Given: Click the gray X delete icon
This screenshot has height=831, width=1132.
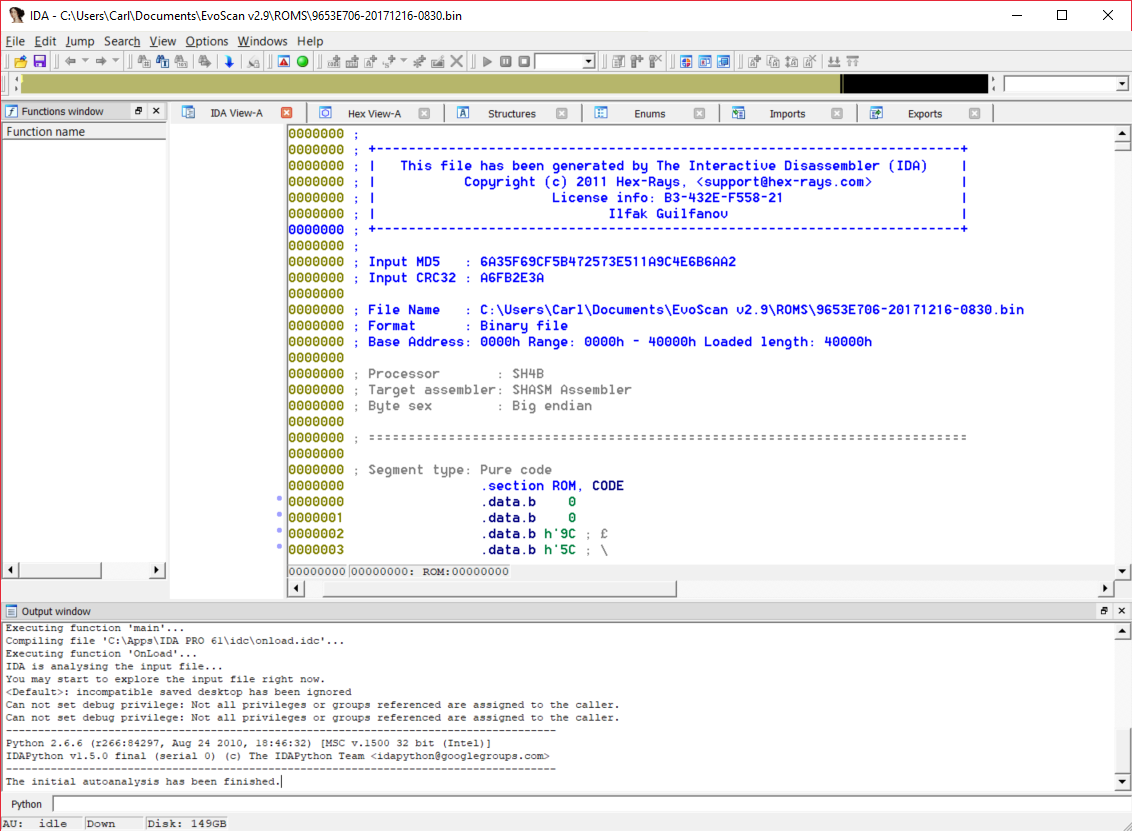Looking at the screenshot, I should 457,62.
